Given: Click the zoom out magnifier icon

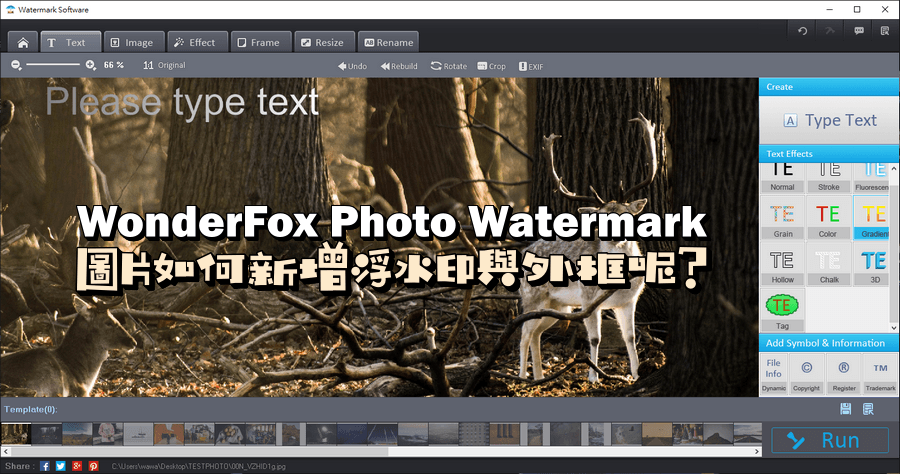Looking at the screenshot, I should pyautogui.click(x=16, y=65).
